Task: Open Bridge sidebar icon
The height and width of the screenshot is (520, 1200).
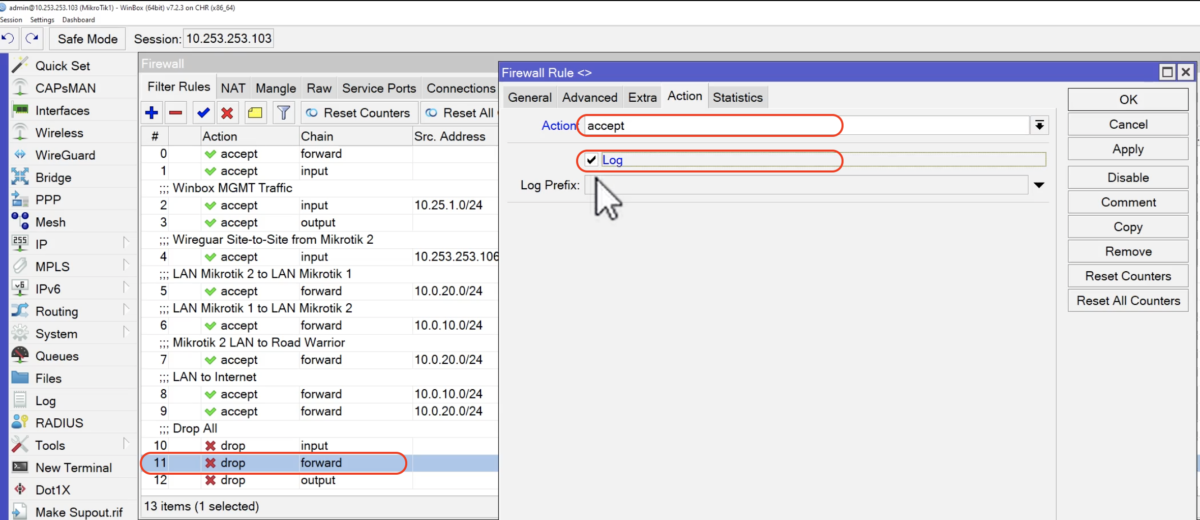Action: click(20, 178)
